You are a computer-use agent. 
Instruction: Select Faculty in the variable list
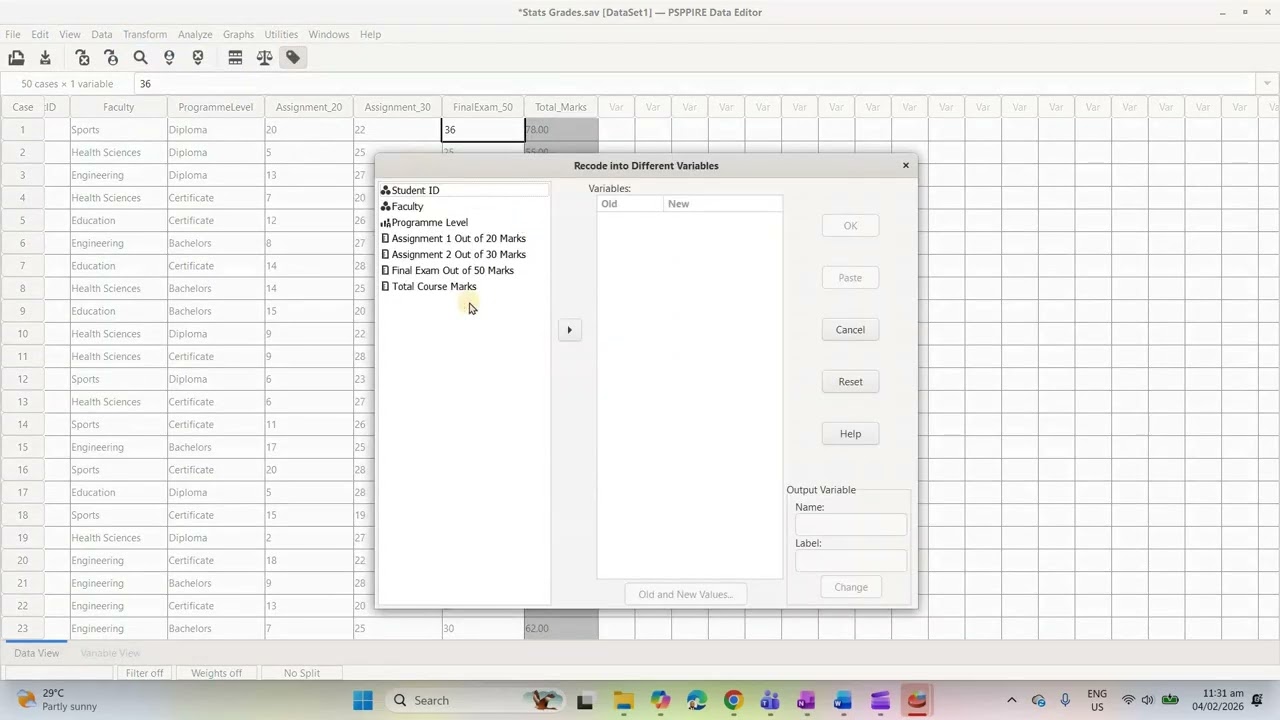coord(464,206)
